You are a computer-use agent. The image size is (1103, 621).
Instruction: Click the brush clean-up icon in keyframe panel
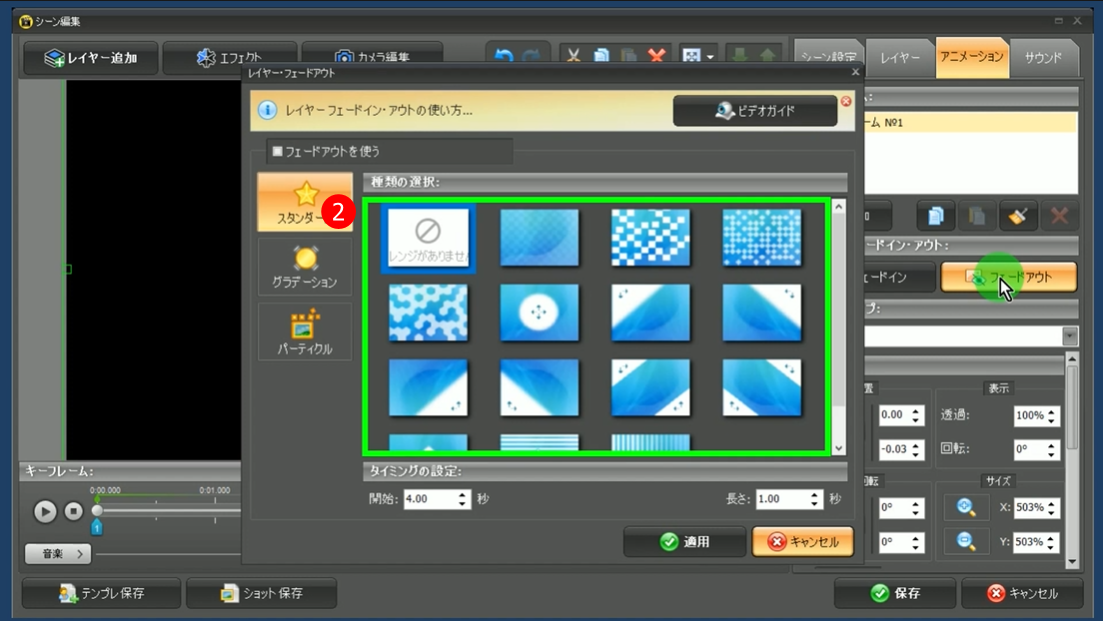1017,216
